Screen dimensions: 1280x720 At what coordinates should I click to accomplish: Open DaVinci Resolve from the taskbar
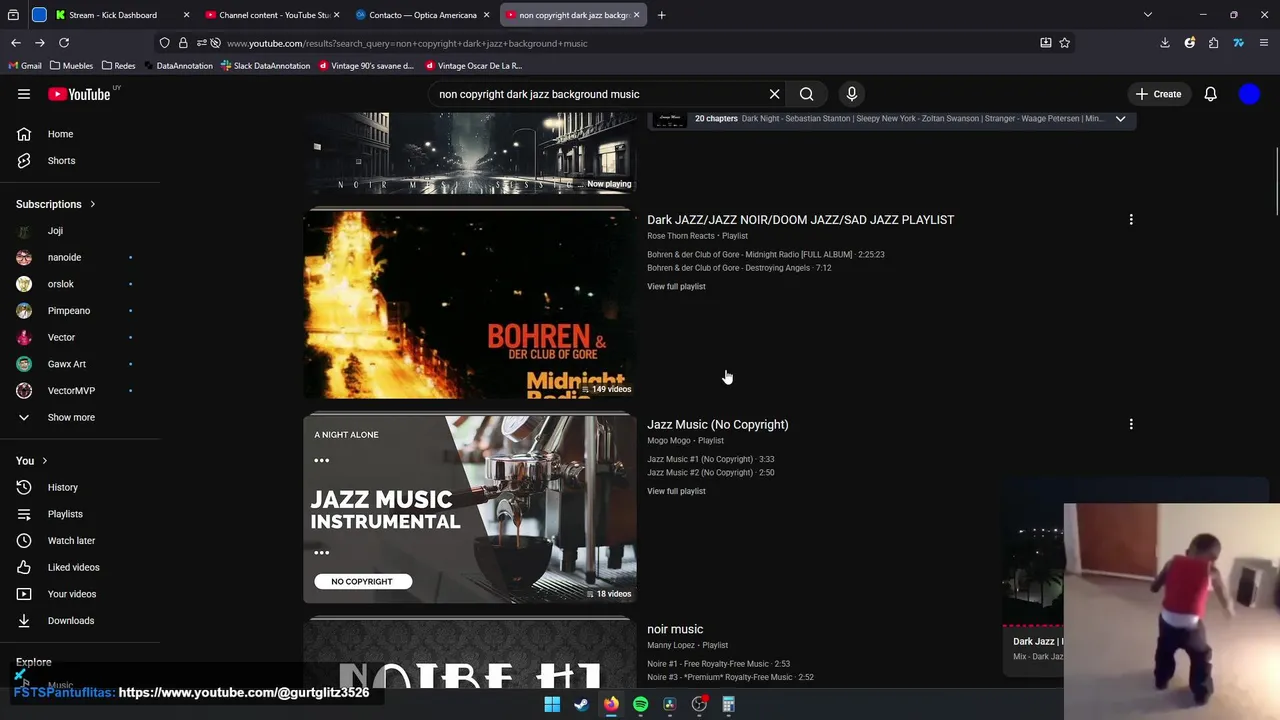670,704
